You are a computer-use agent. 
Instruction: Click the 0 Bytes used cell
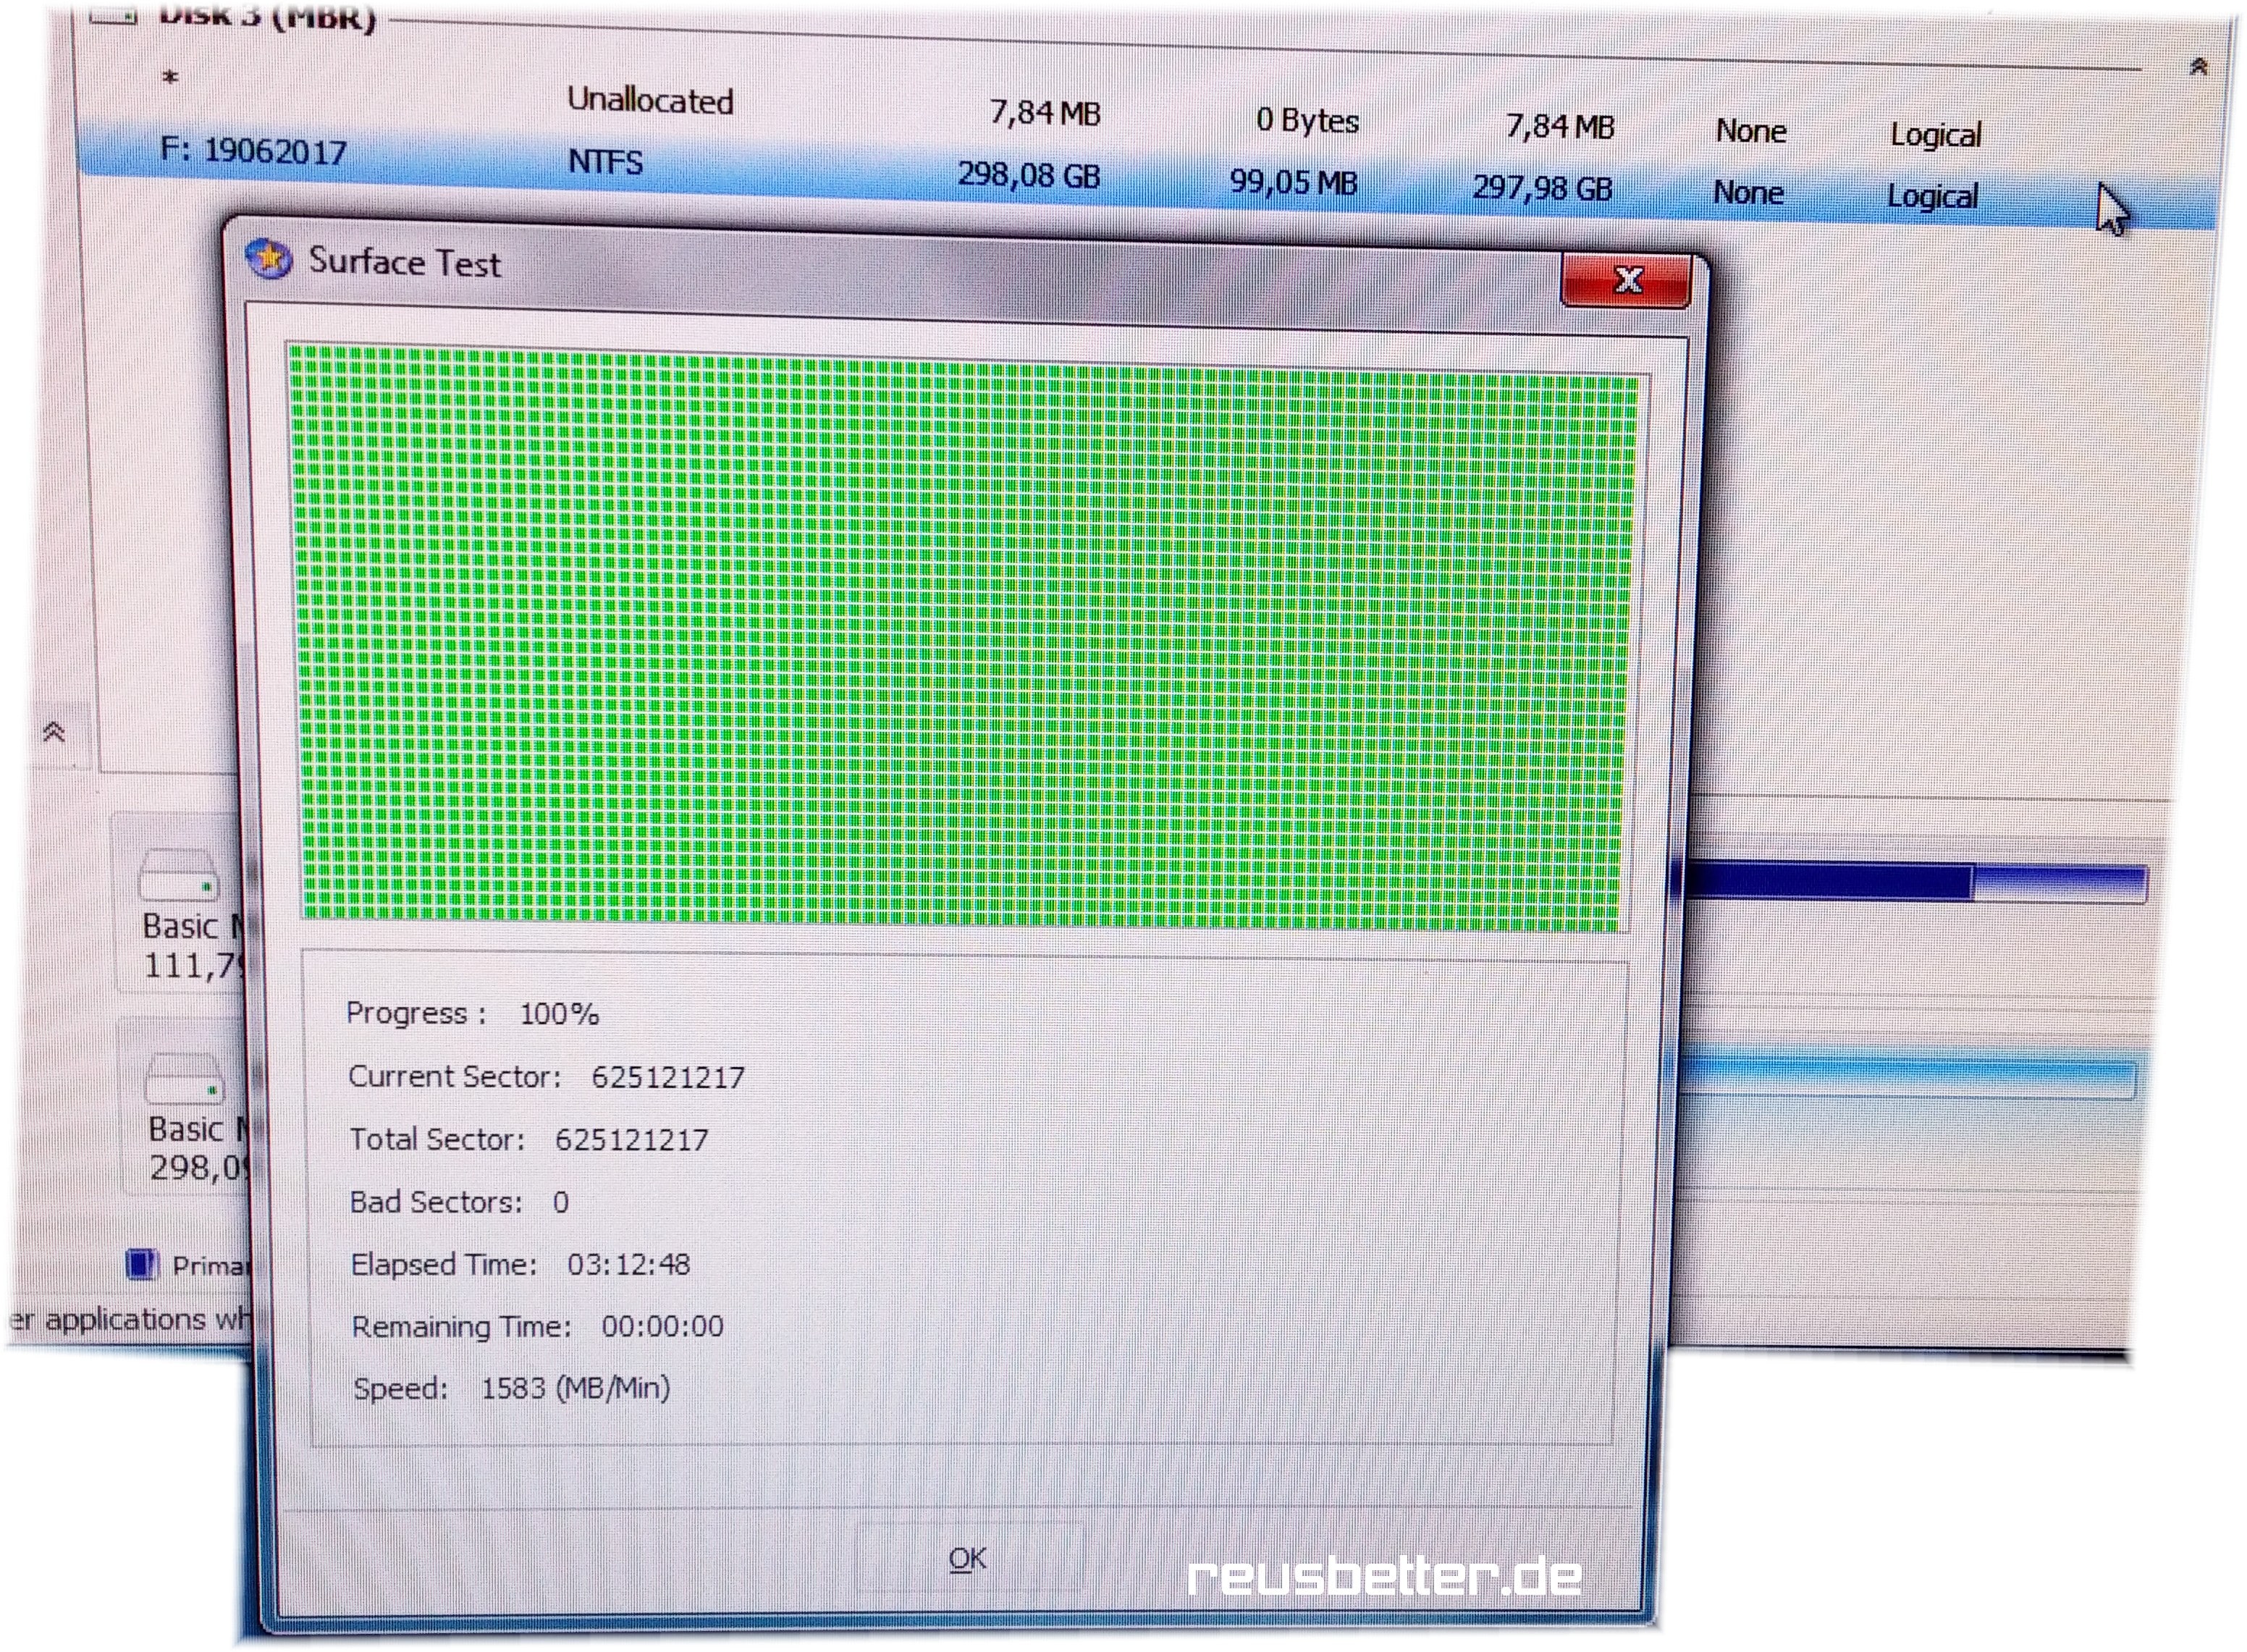pyautogui.click(x=1307, y=120)
